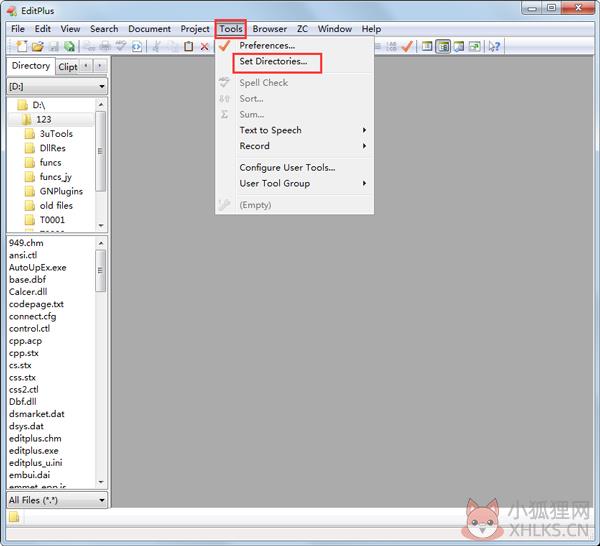Expand the User Tool Group submenu
The height and width of the screenshot is (546, 600).
click(302, 184)
